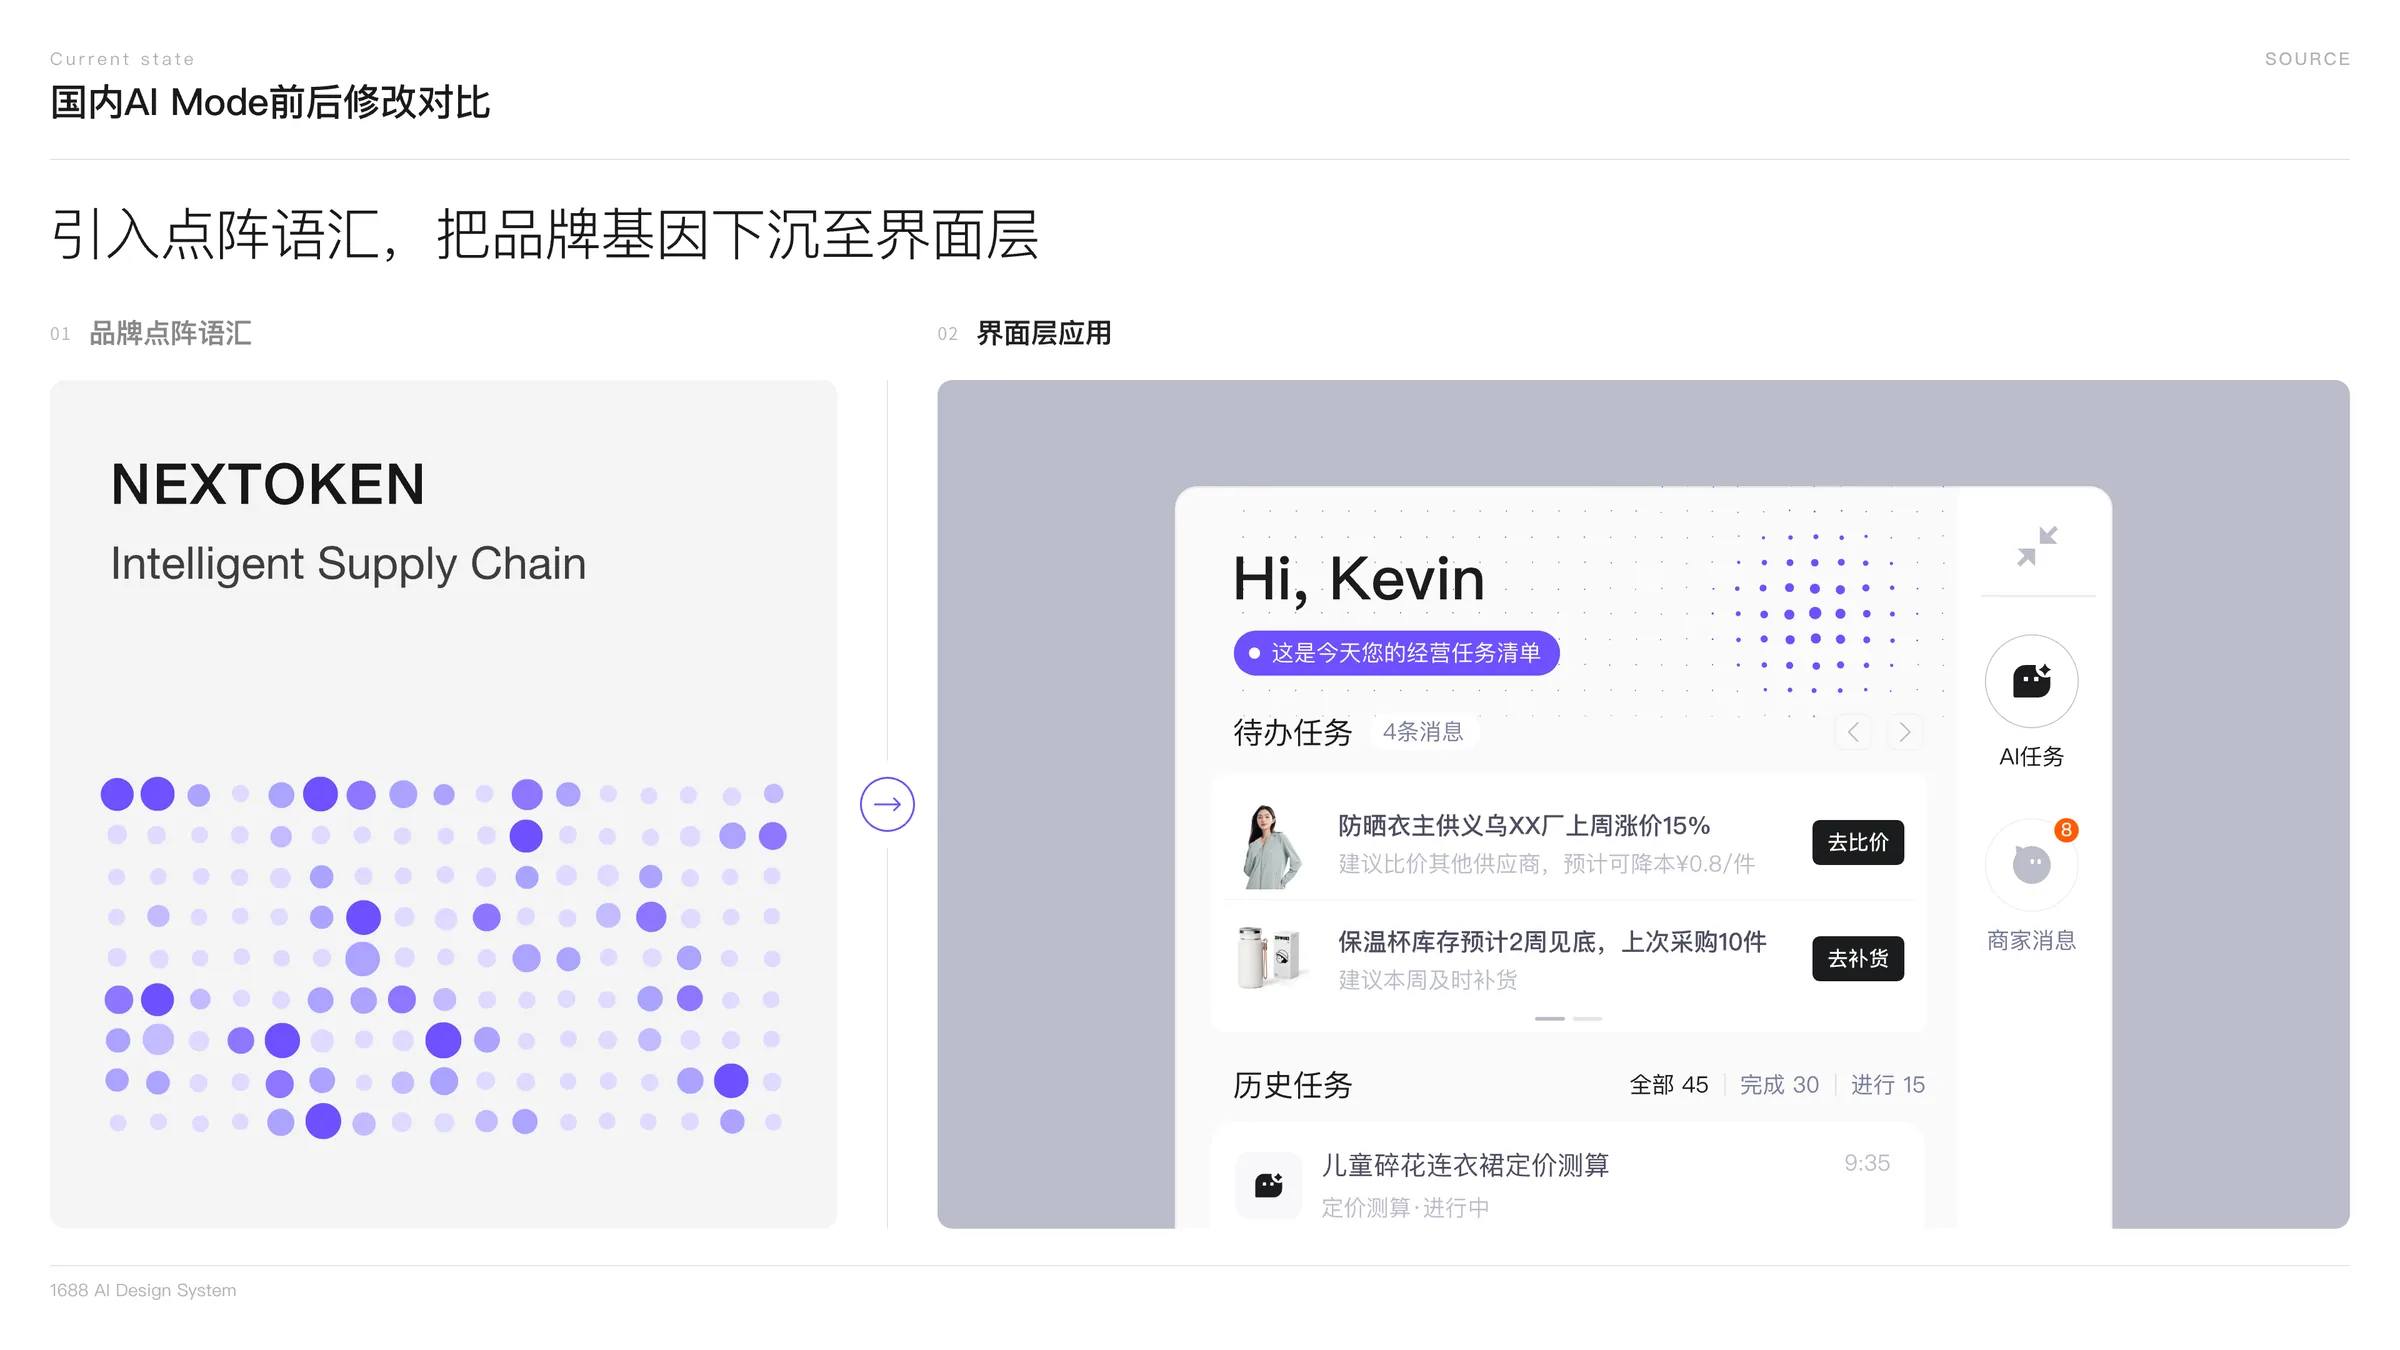Click the 待办任务 heading
Image resolution: width=2400 pixels, height=1350 pixels.
pyautogui.click(x=1292, y=732)
